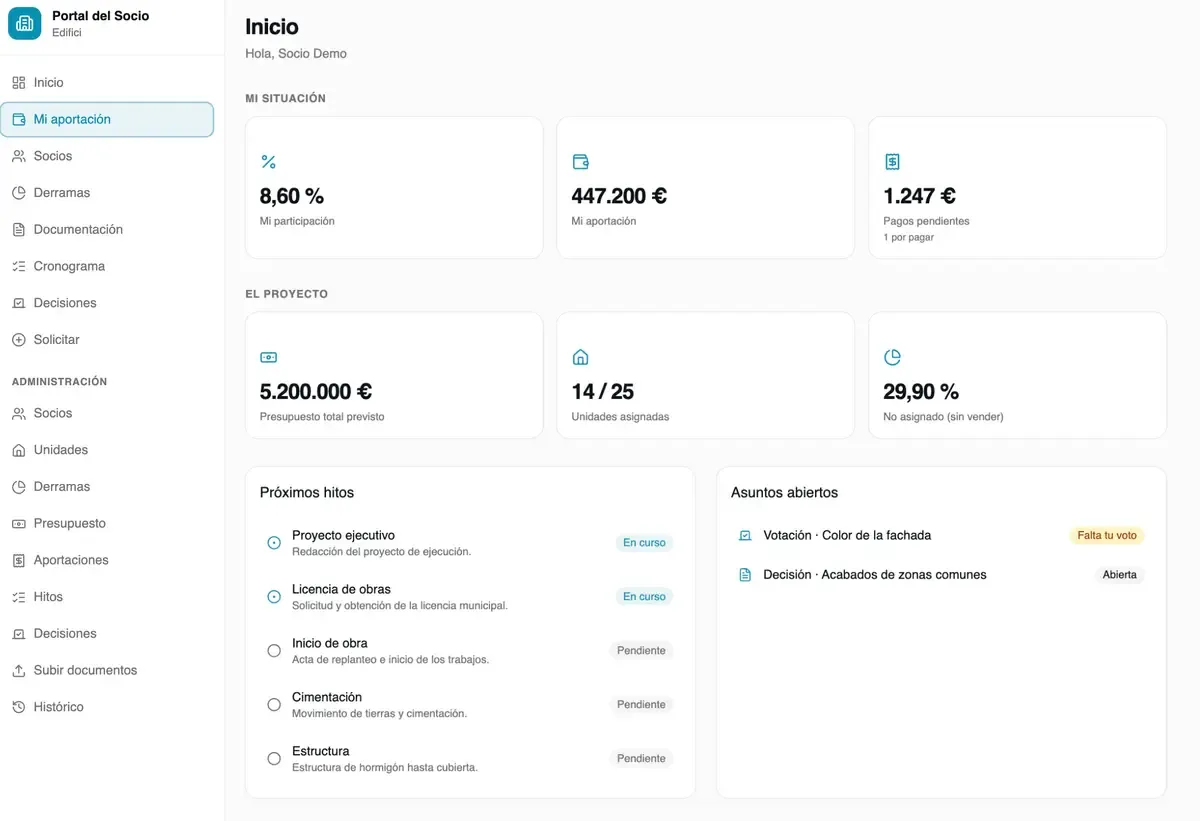Click Pendiente badge for Inicio de obra

(641, 651)
